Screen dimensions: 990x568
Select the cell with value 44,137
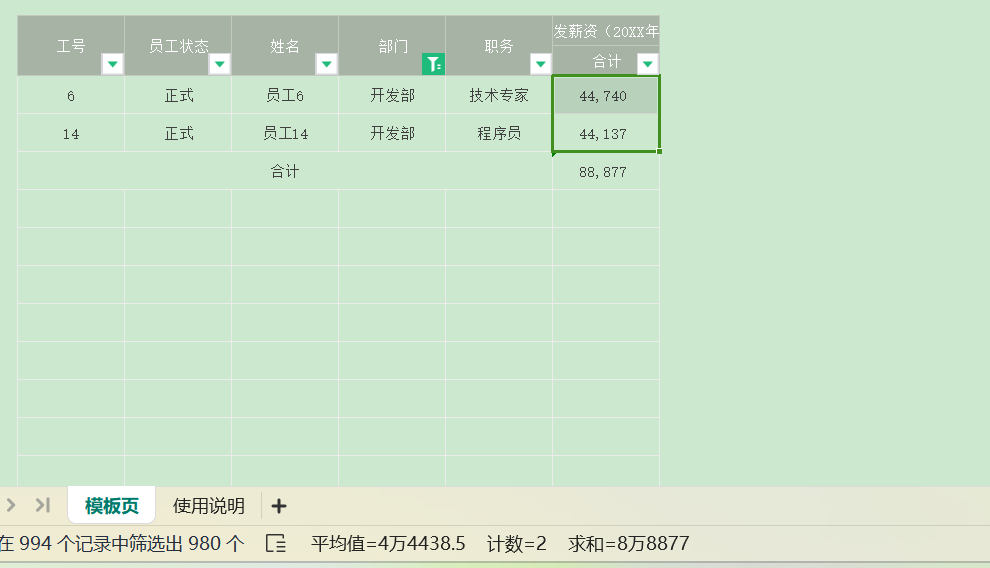(605, 133)
